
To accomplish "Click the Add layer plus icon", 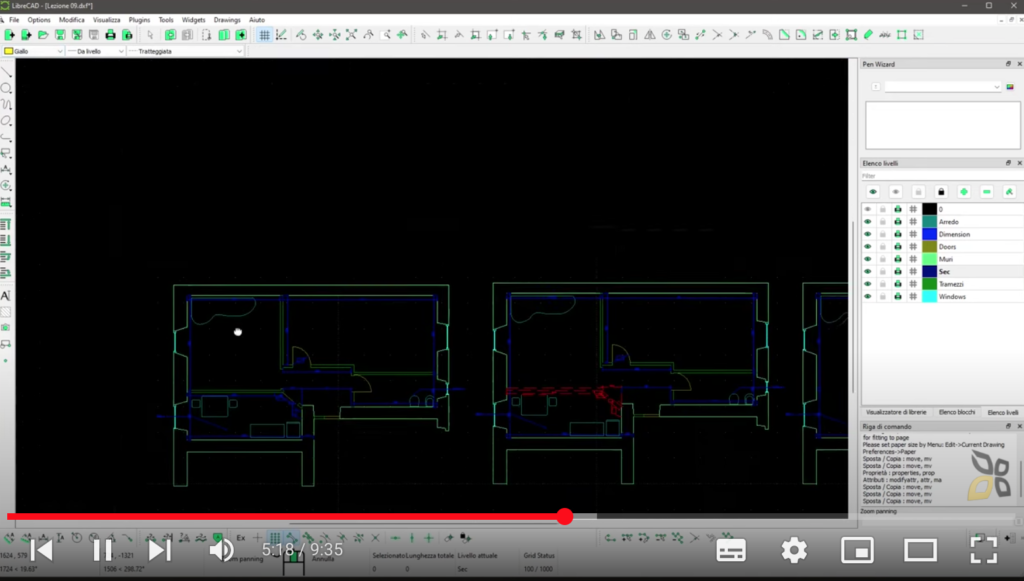I will point(964,192).
